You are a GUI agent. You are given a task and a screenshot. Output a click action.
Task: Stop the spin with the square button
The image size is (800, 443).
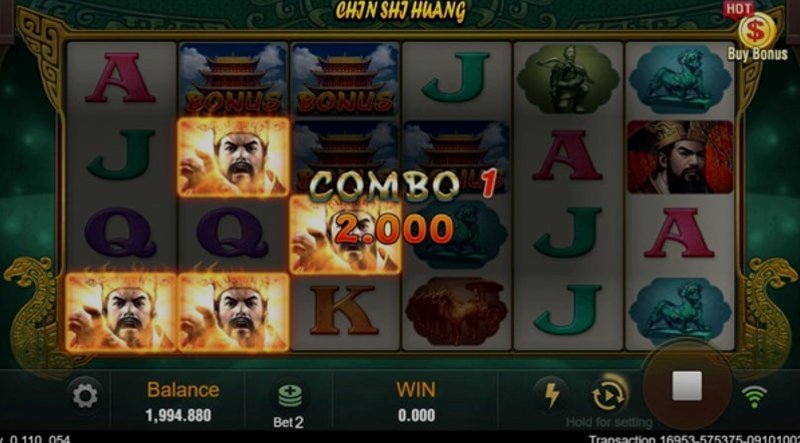click(687, 386)
